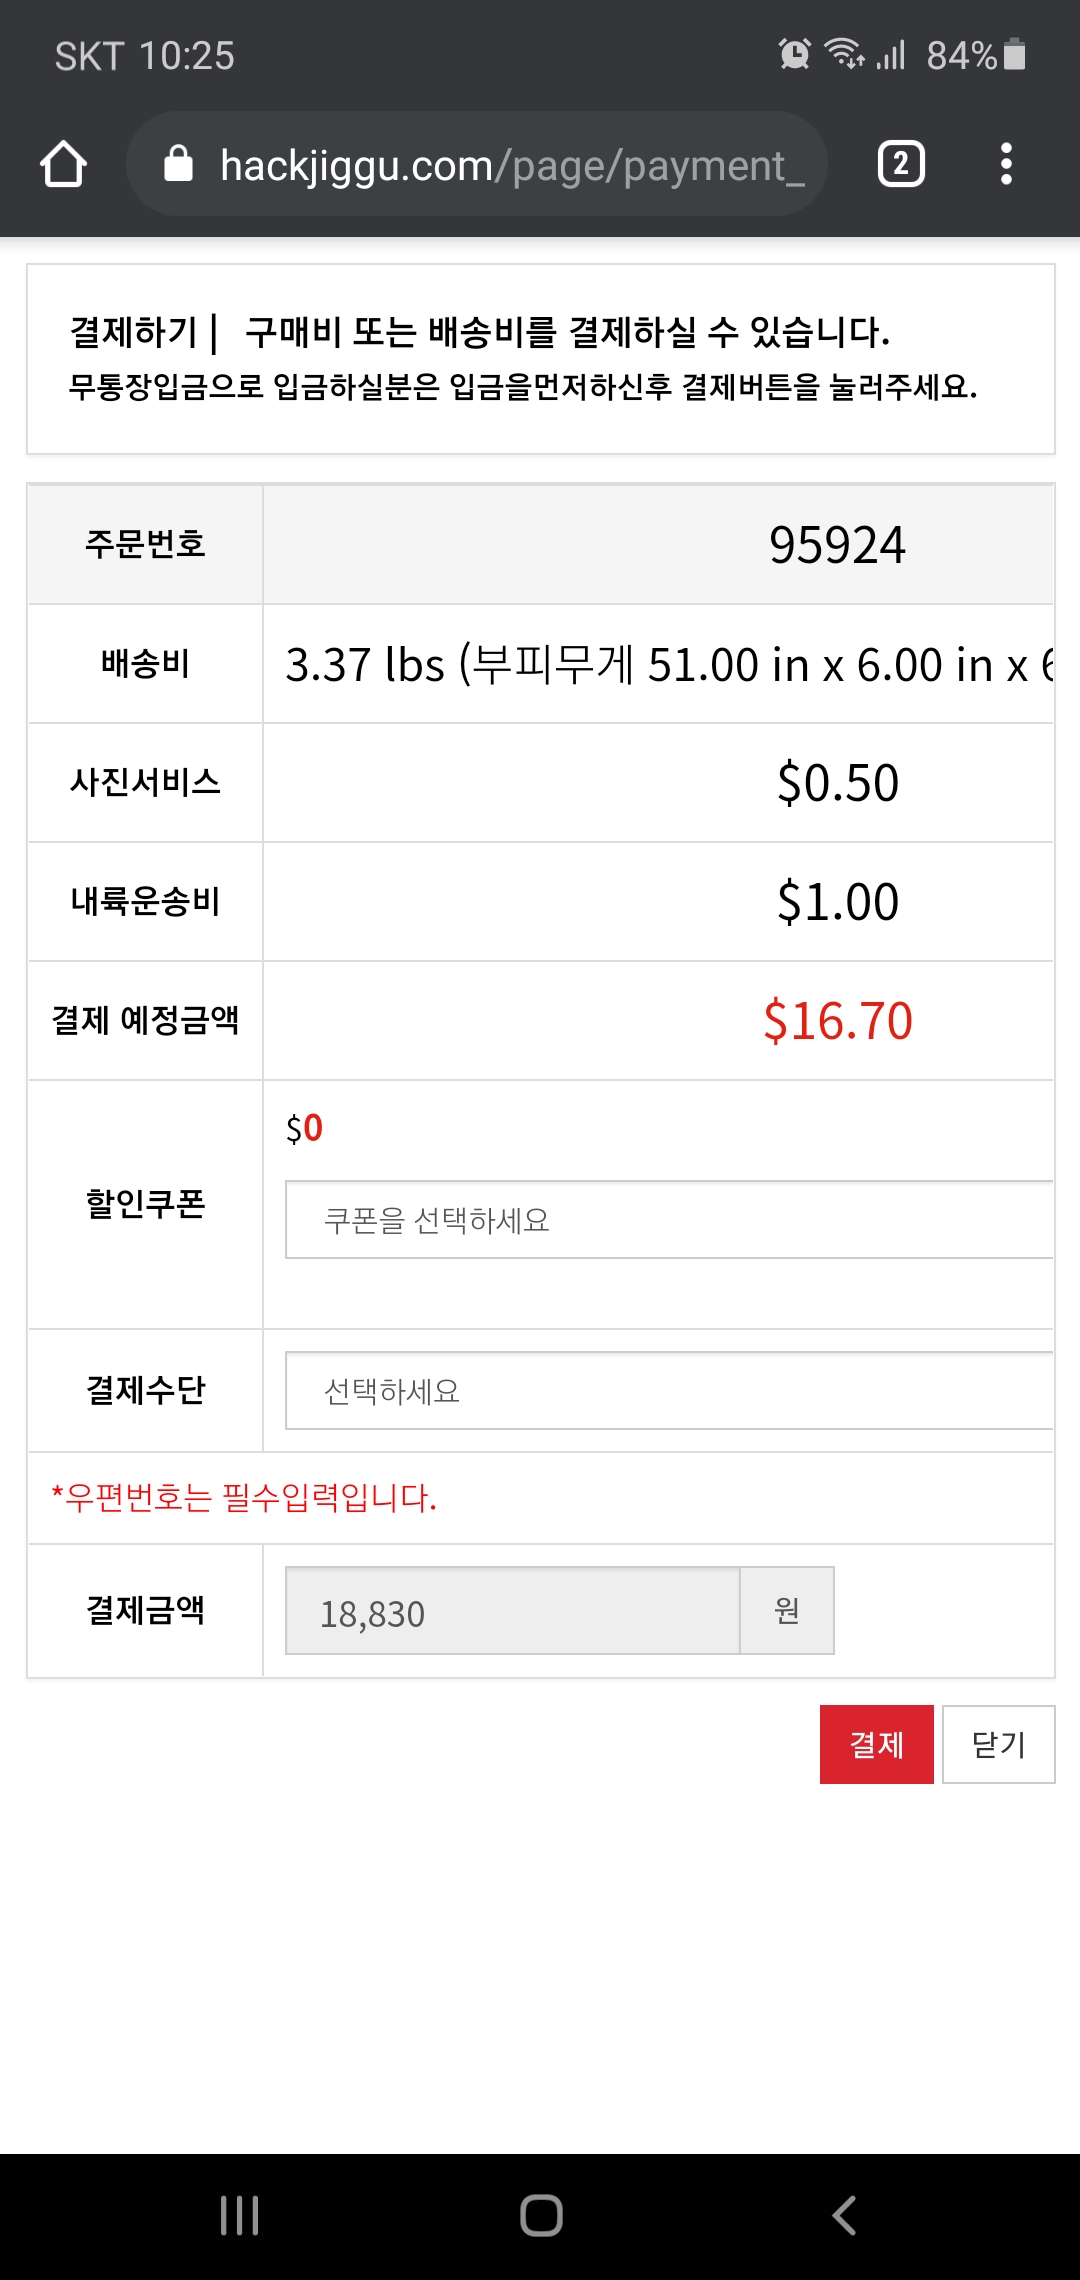Tap the red $16.70 payment amount
The width and height of the screenshot is (1080, 2280).
point(837,1021)
